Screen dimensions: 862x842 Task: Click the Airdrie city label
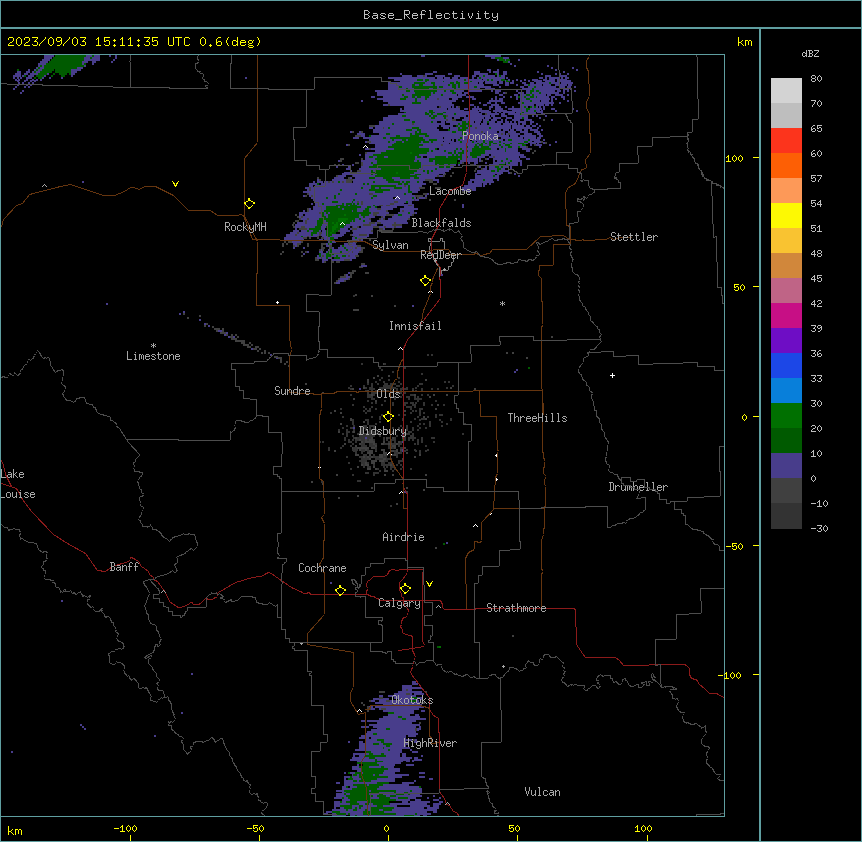(404, 537)
